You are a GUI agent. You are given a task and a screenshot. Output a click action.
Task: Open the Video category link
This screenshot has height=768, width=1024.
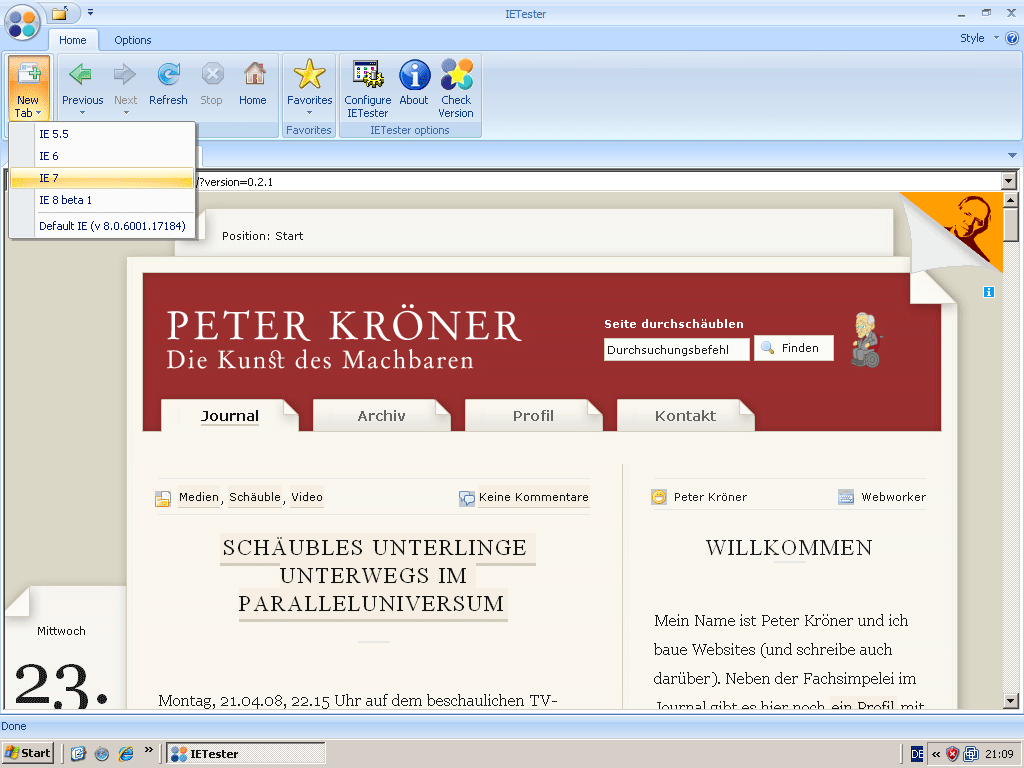pos(307,497)
